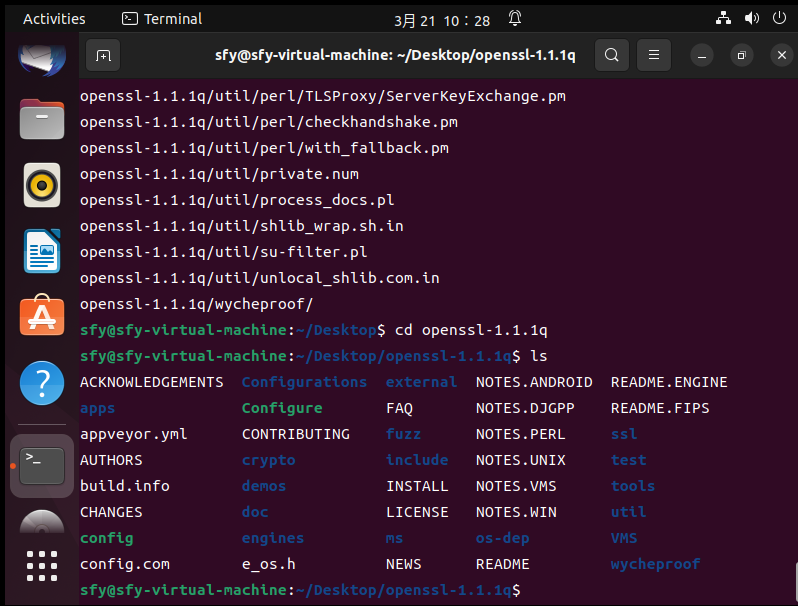
Task: Click the green Configure script name
Action: [x=282, y=408]
